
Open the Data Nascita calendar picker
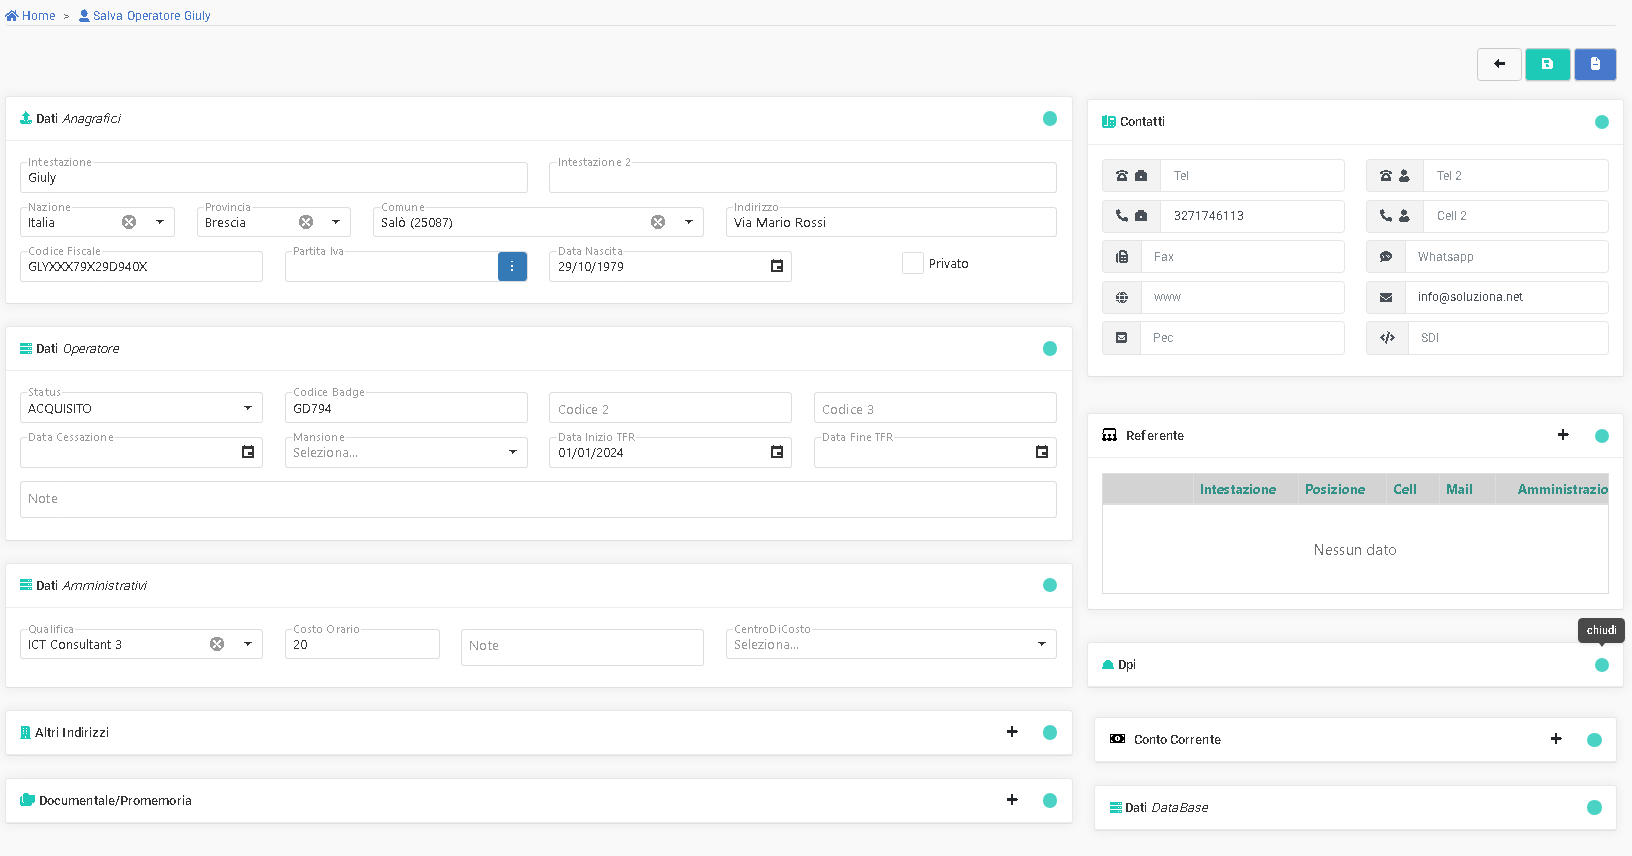pyautogui.click(x=777, y=266)
